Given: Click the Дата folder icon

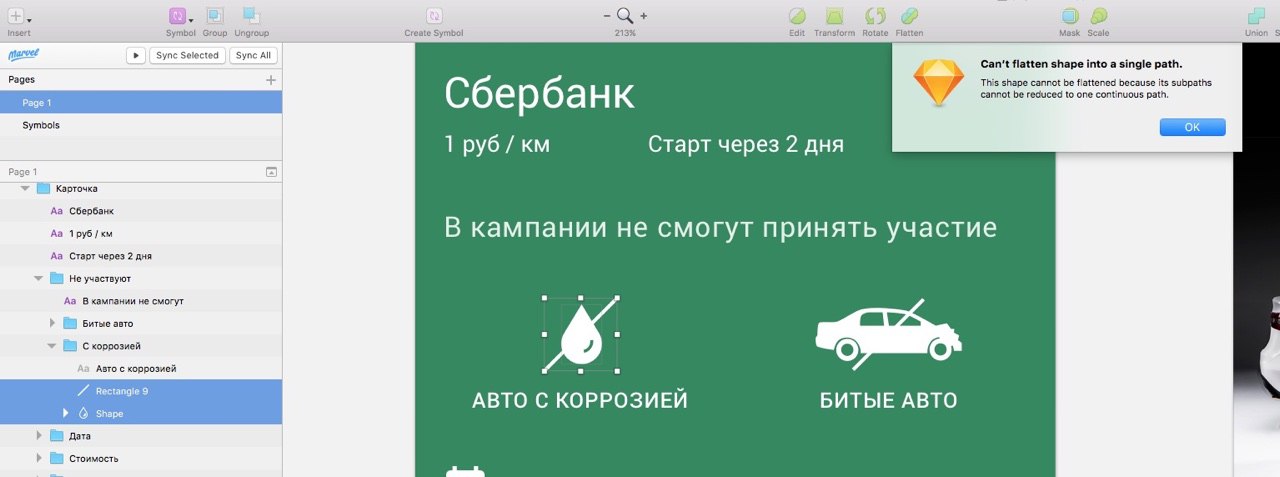Looking at the screenshot, I should (57, 436).
